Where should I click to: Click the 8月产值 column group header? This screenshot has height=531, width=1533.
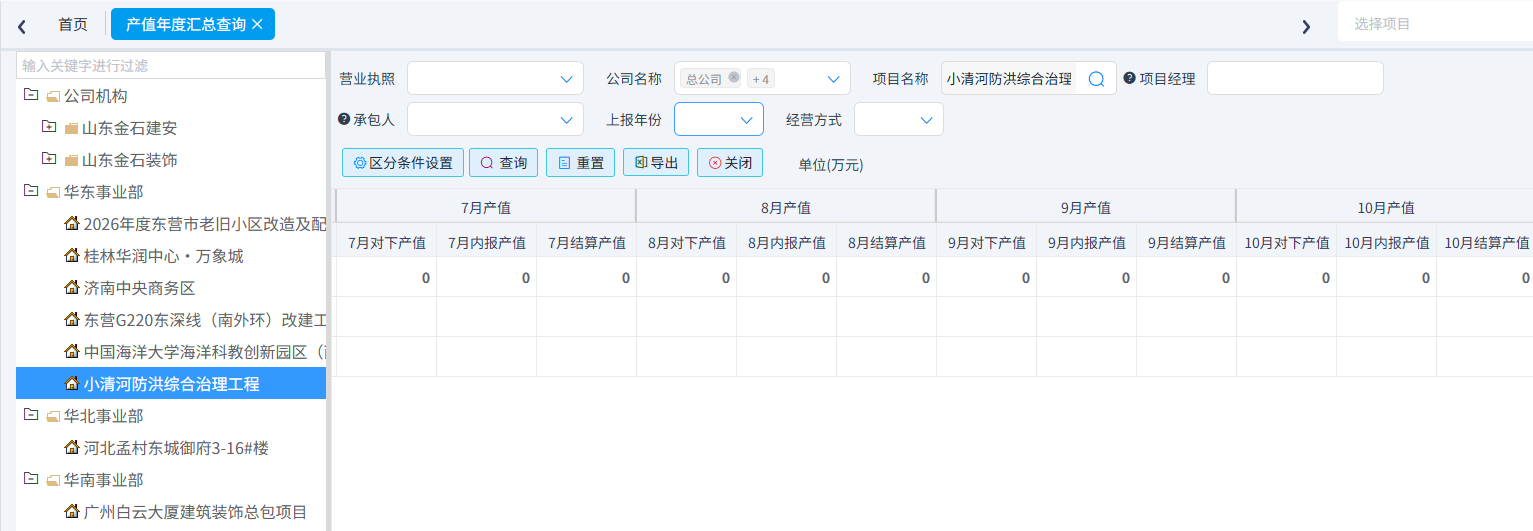point(786,207)
